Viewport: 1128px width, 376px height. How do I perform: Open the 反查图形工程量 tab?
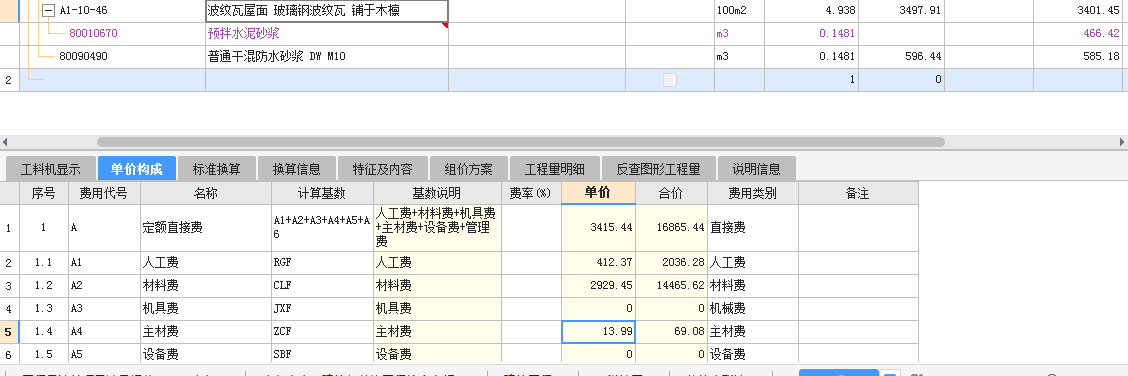pyautogui.click(x=658, y=170)
